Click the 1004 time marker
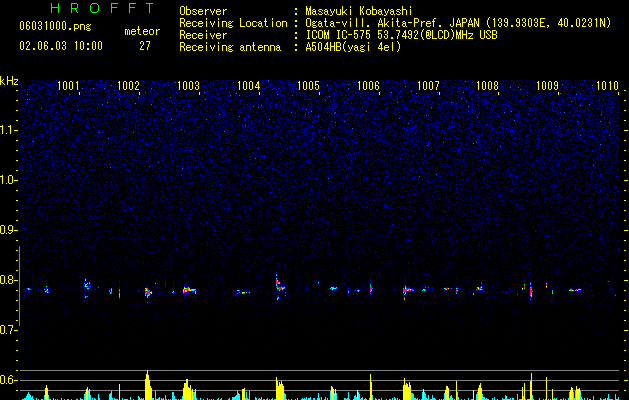This screenshot has width=629, height=400. [248, 86]
